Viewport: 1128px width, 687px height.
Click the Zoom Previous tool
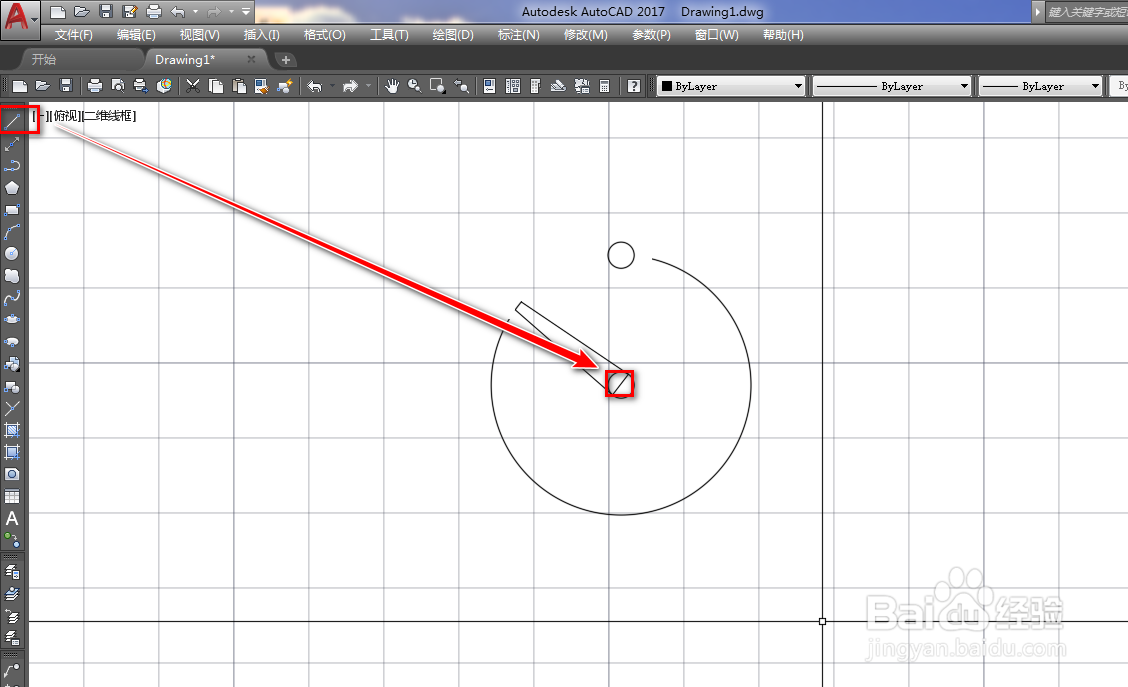point(461,86)
